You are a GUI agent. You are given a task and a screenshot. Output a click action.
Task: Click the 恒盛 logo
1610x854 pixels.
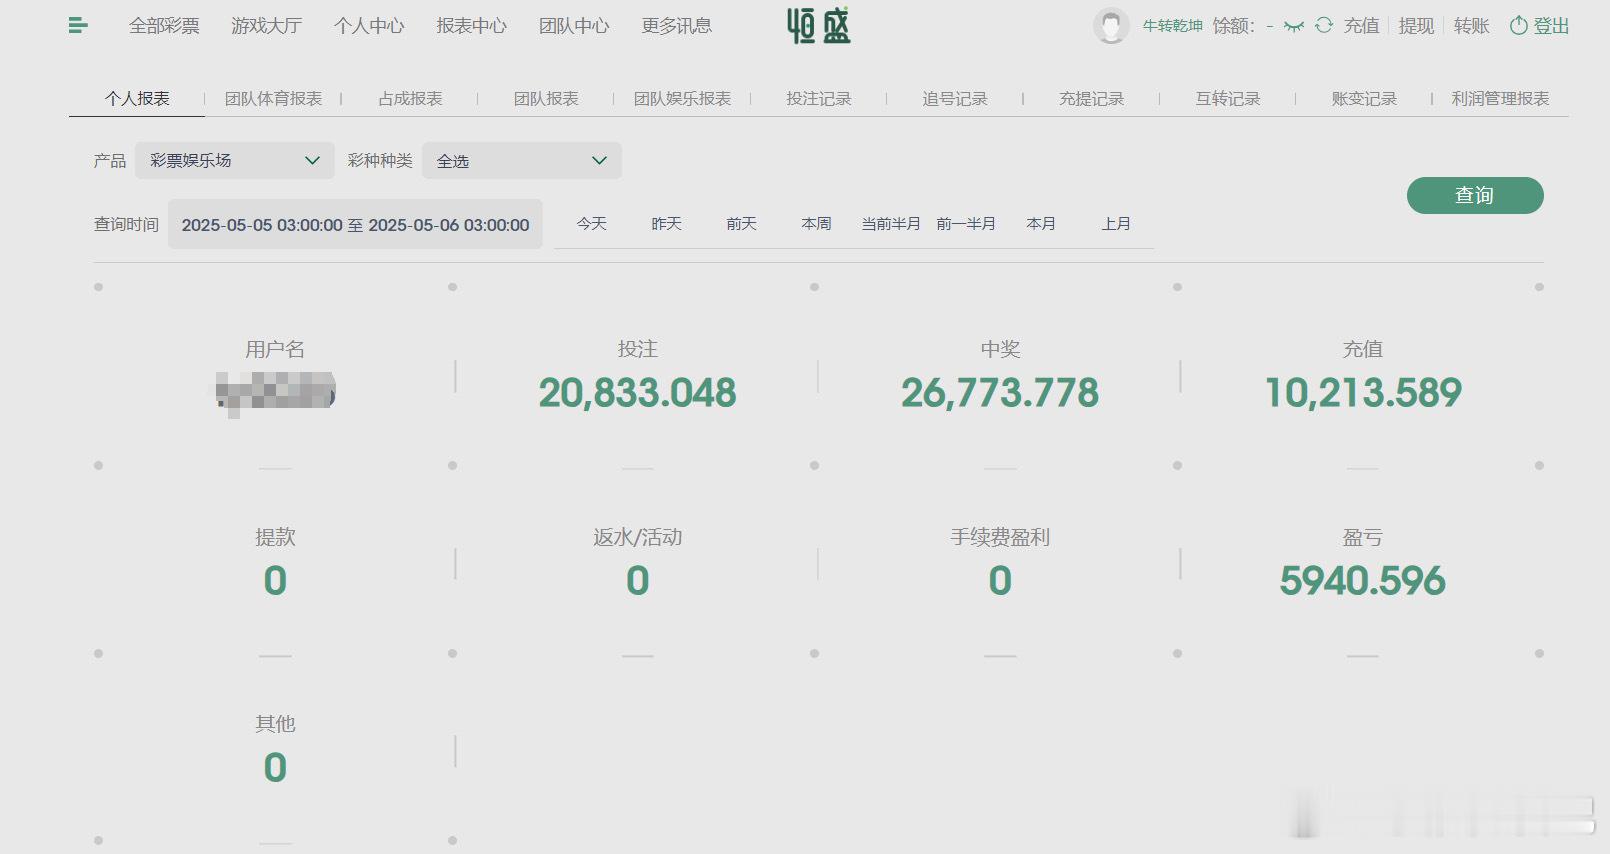tap(819, 25)
